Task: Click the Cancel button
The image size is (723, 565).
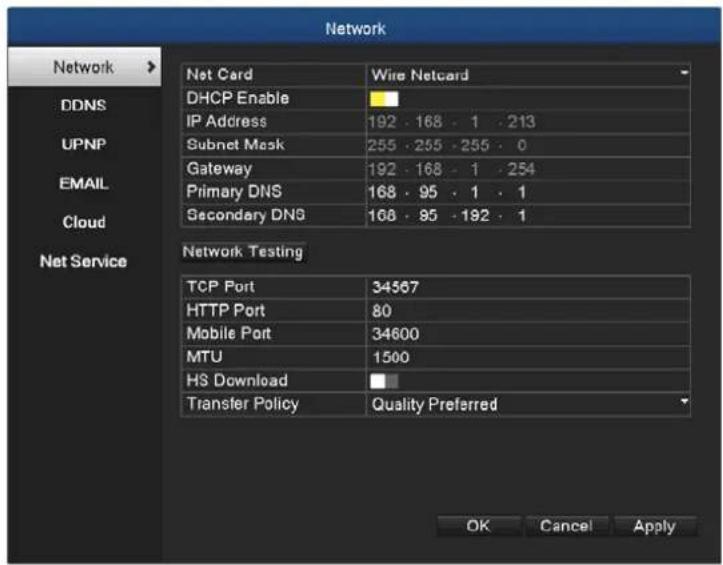Action: (566, 526)
